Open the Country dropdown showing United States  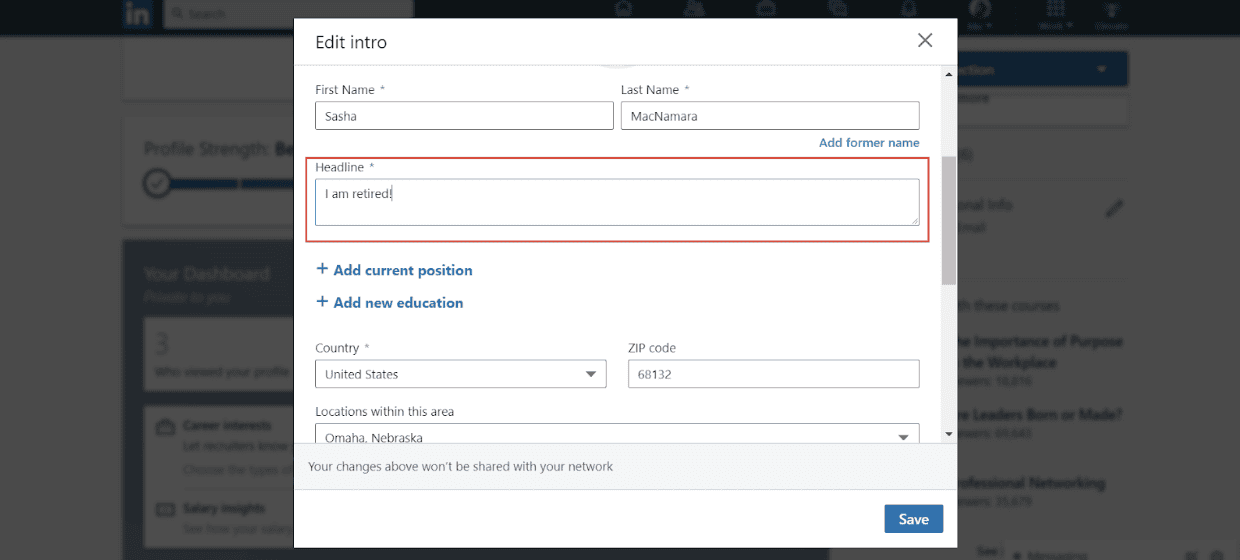[461, 374]
